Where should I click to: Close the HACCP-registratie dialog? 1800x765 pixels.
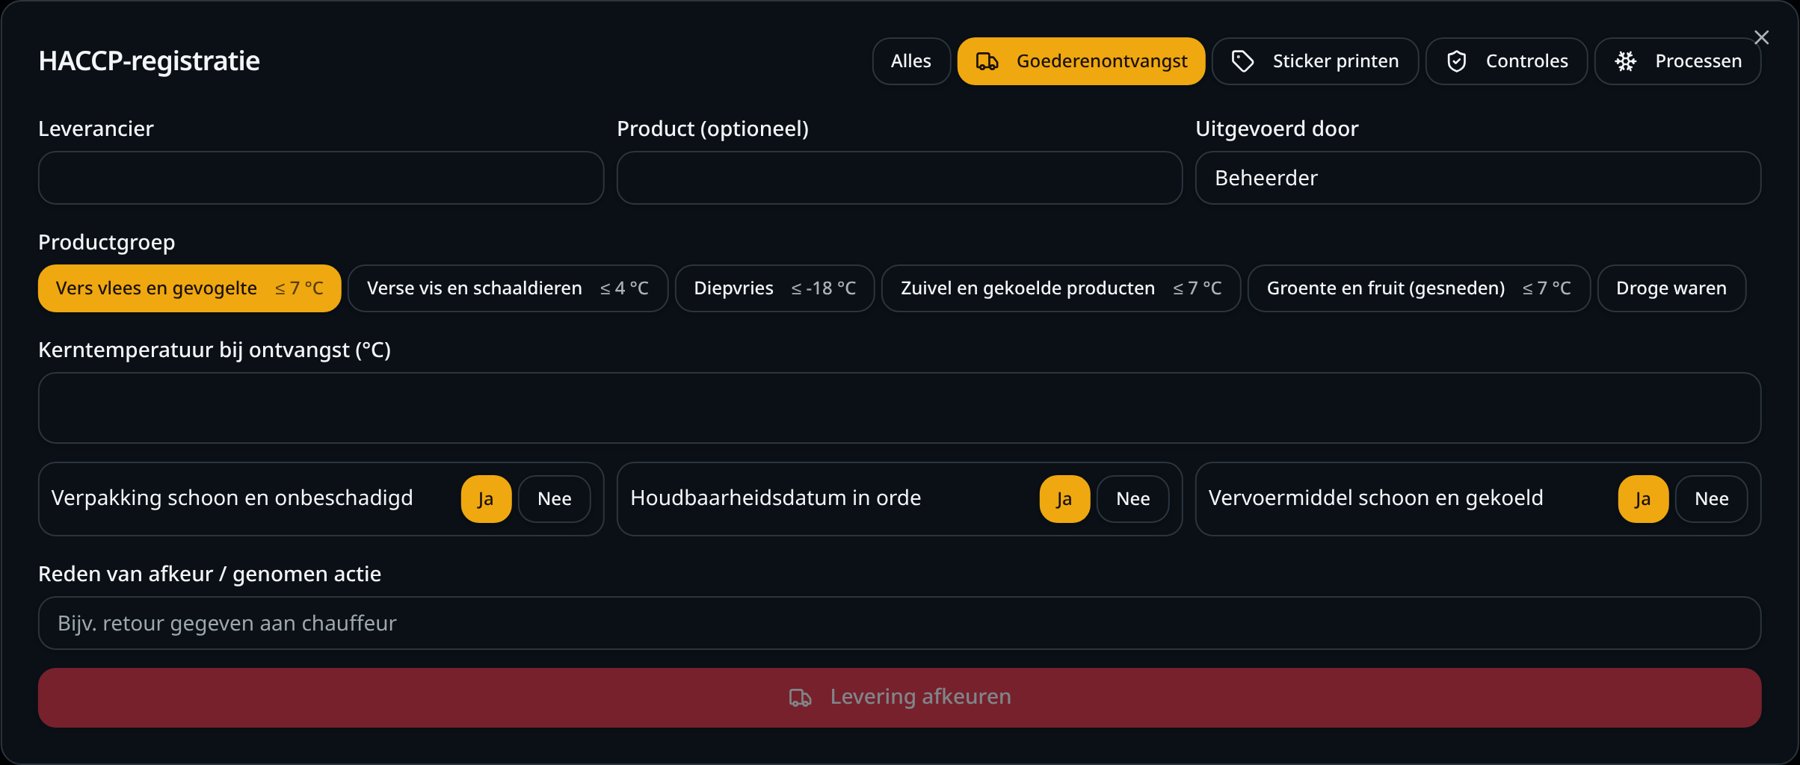1761,37
